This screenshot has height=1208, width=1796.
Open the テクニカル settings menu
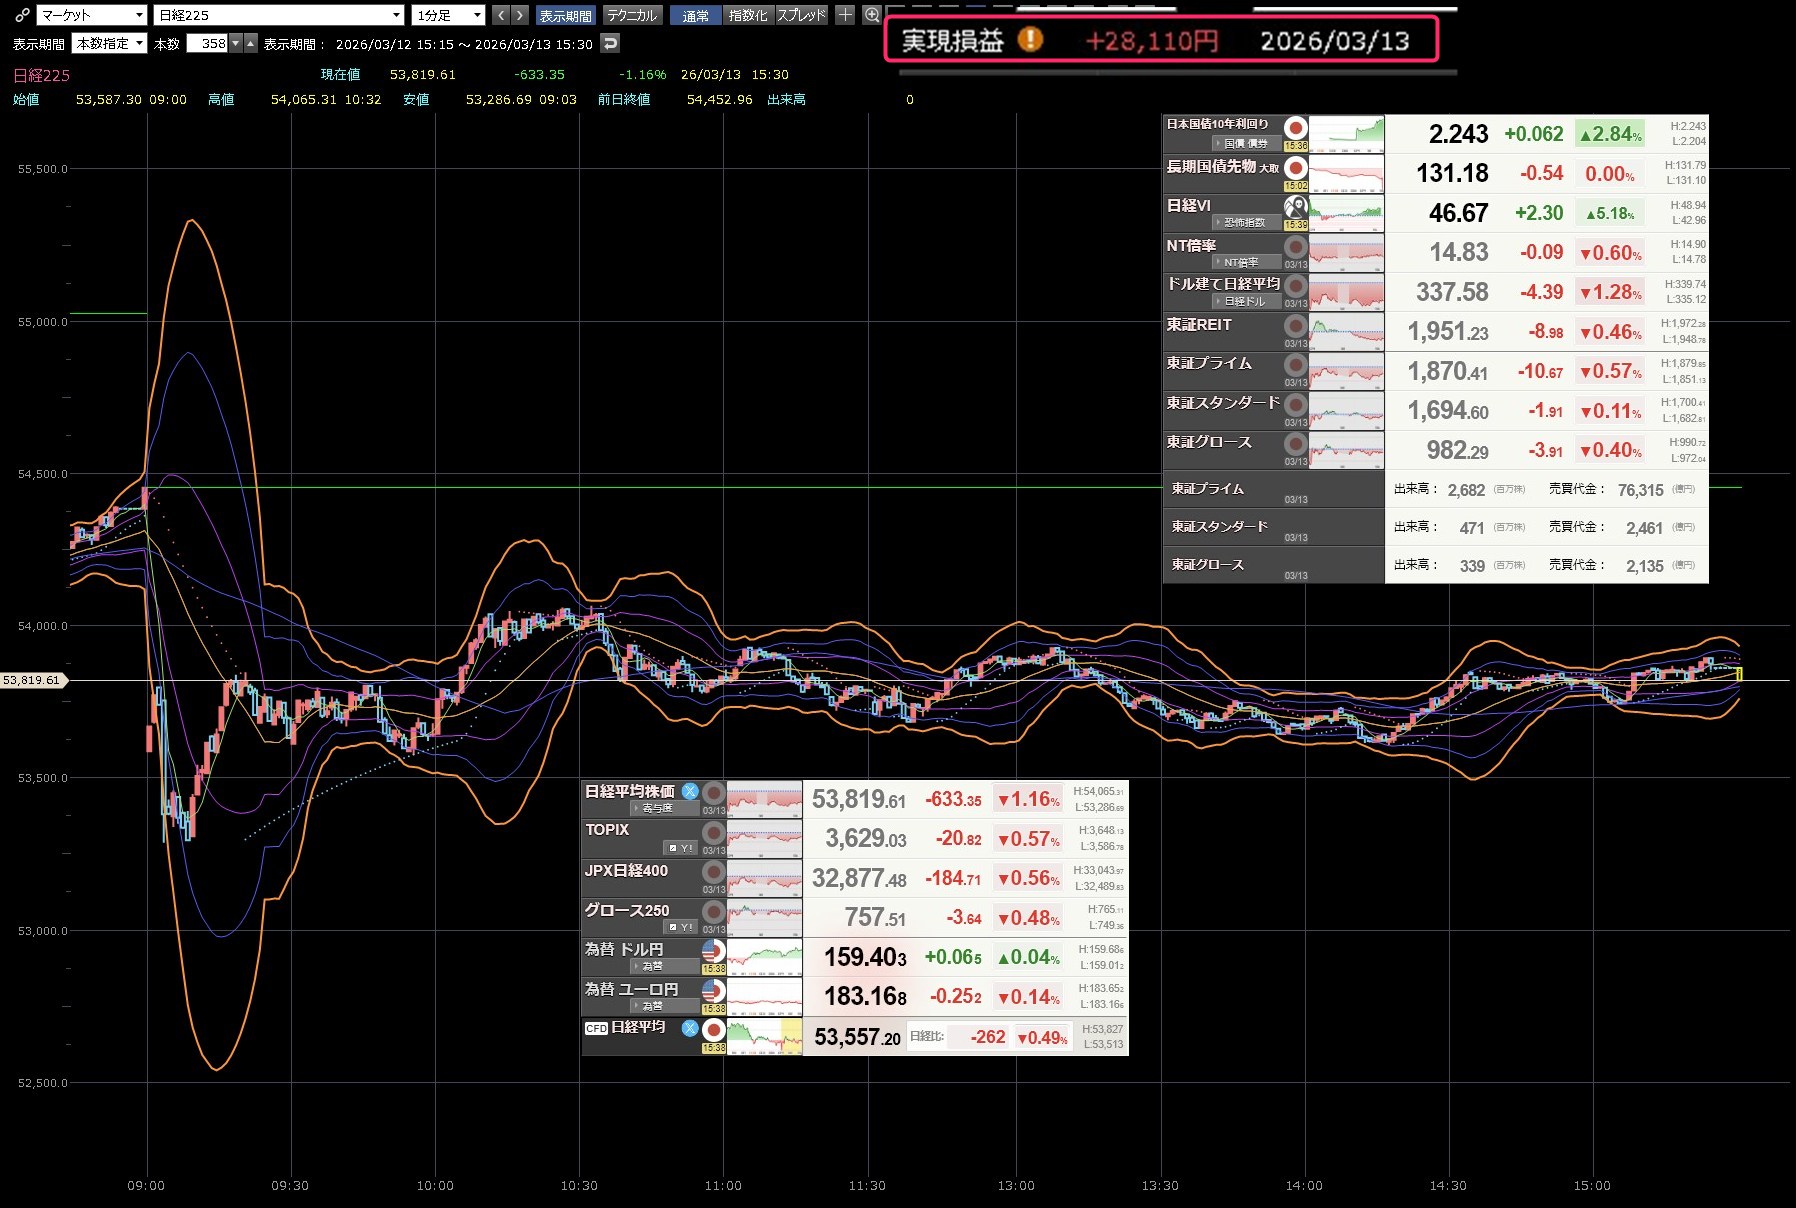click(632, 15)
